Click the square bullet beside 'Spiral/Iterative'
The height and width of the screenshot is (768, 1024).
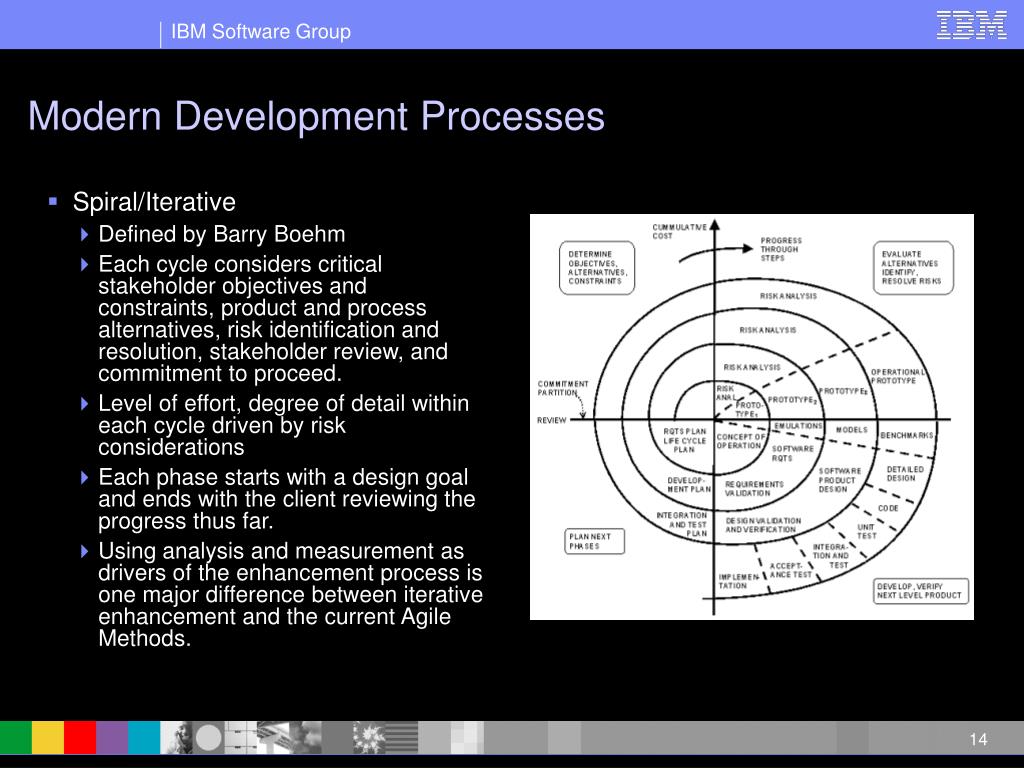tap(53, 202)
